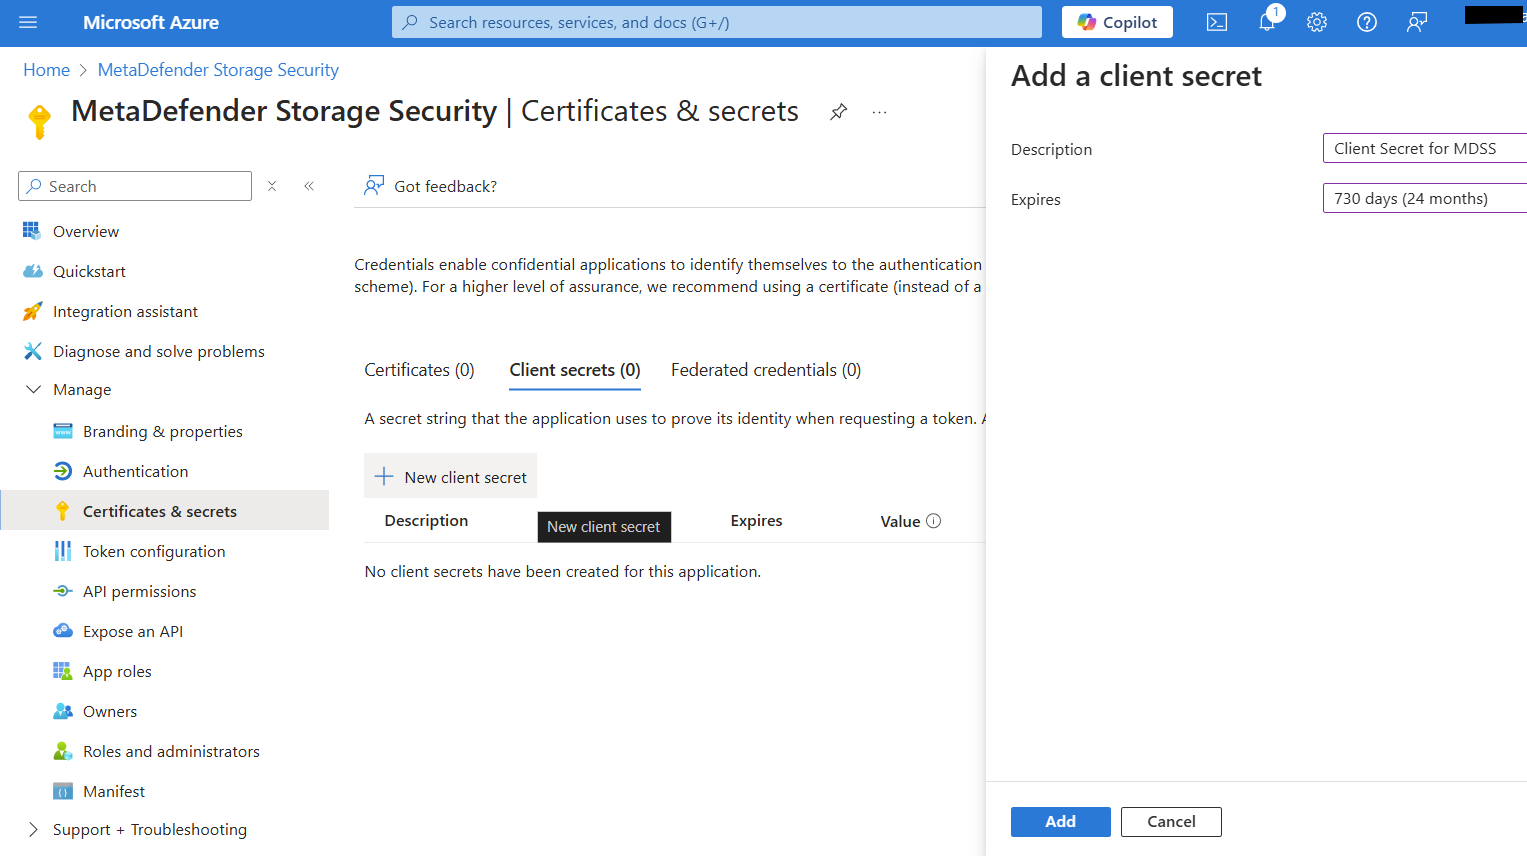
Task: Click the App roles icon
Action: pos(62,671)
